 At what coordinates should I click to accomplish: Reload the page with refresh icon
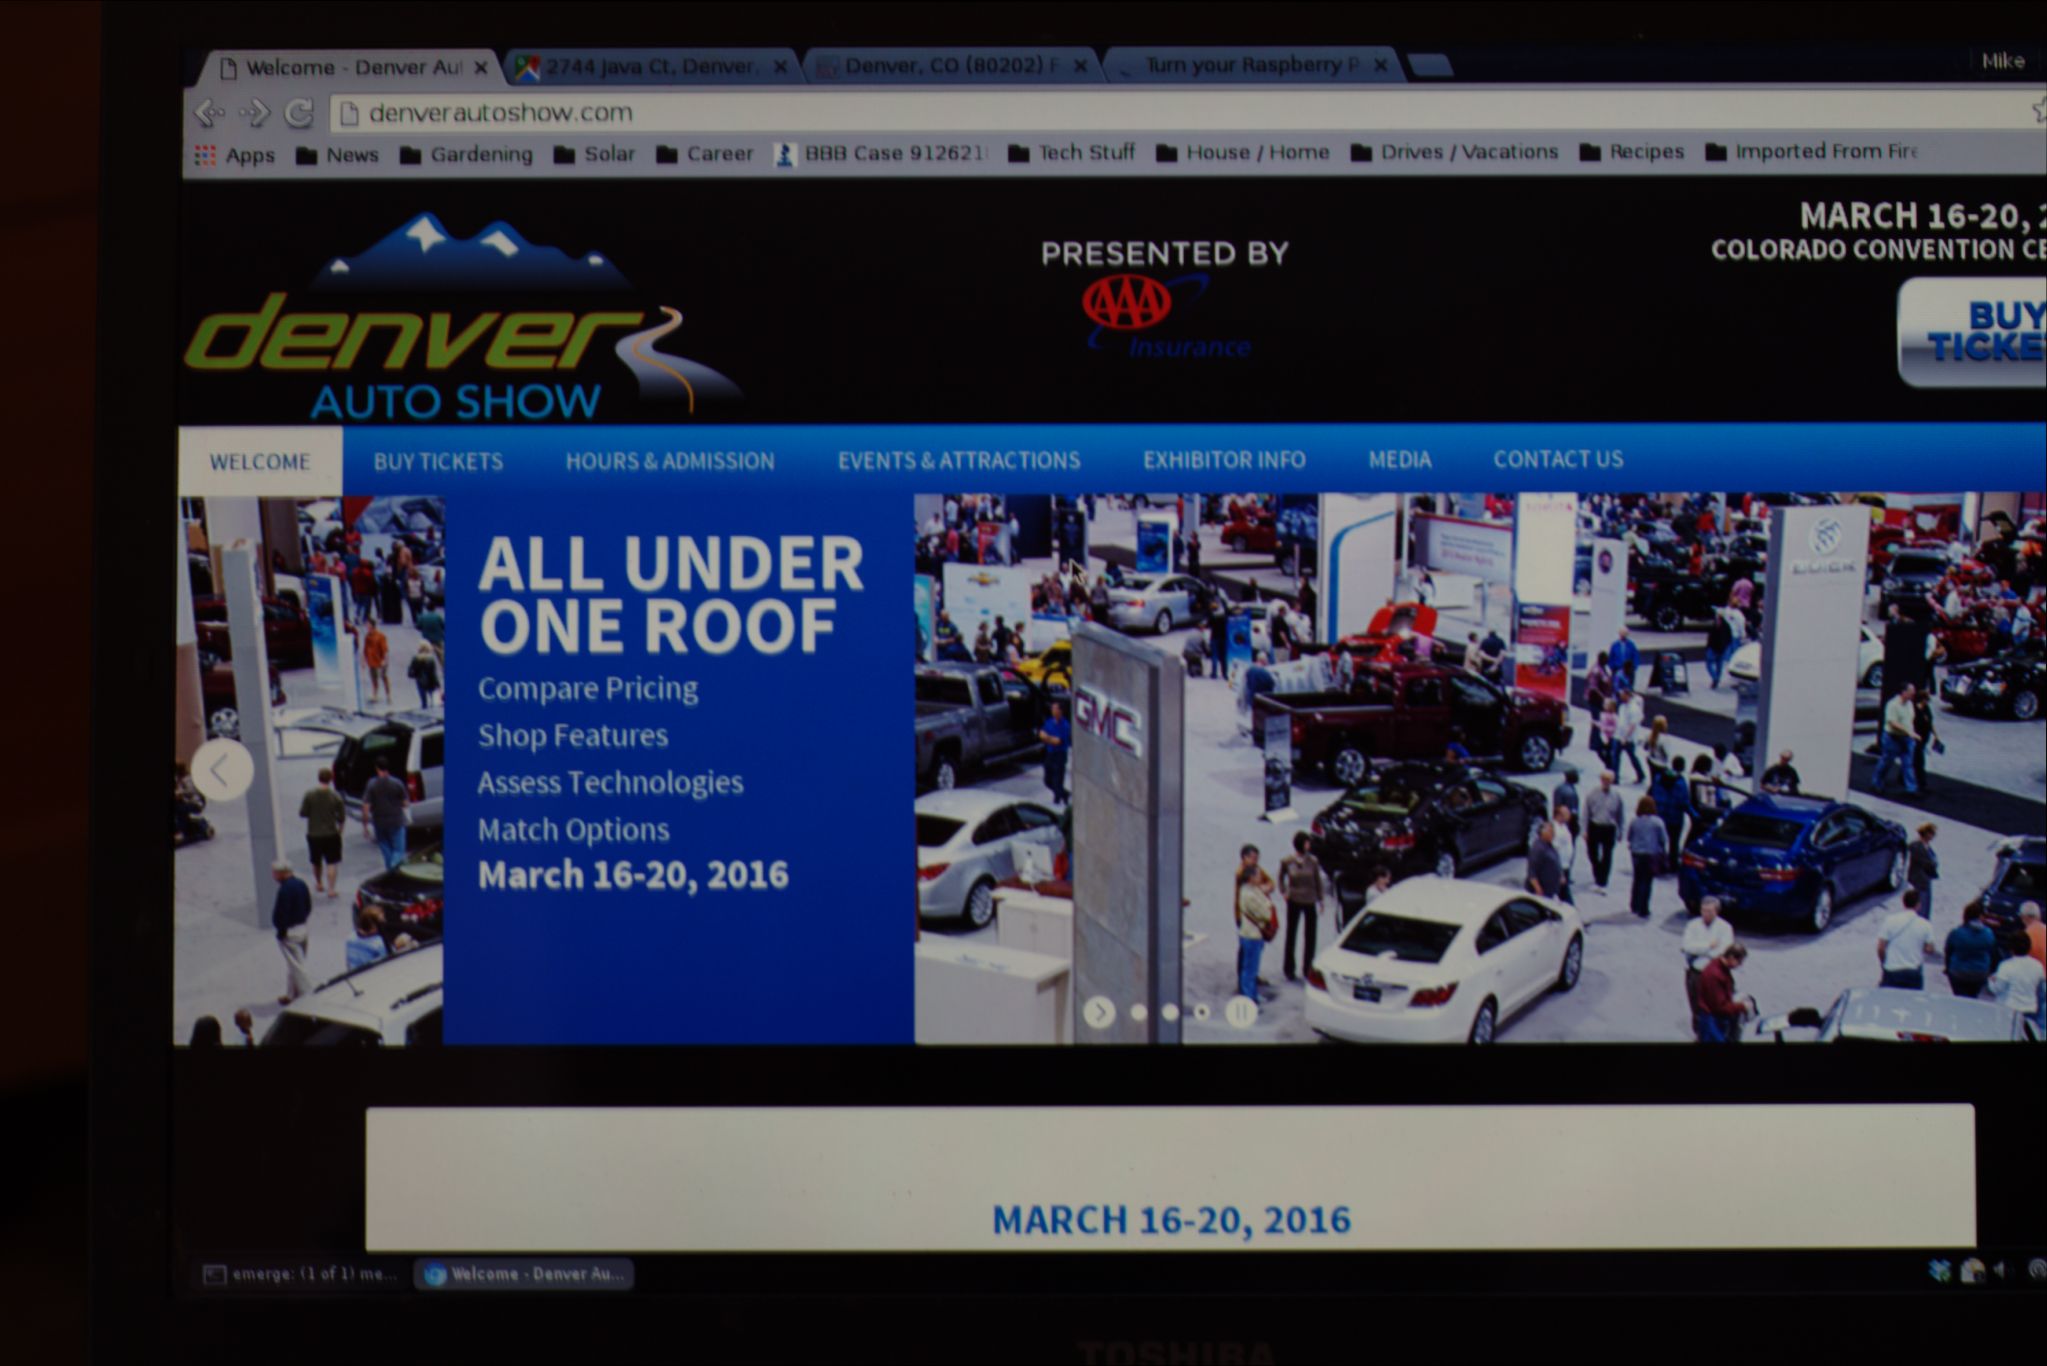[x=299, y=113]
